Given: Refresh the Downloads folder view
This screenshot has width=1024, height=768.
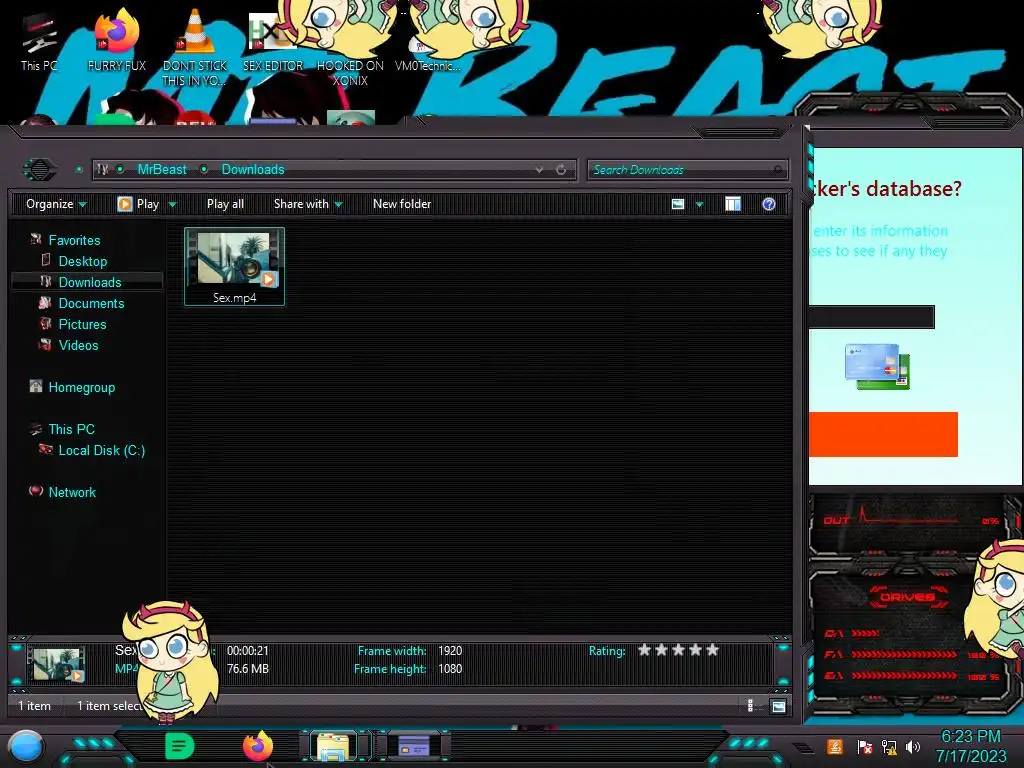Looking at the screenshot, I should click(x=561, y=170).
